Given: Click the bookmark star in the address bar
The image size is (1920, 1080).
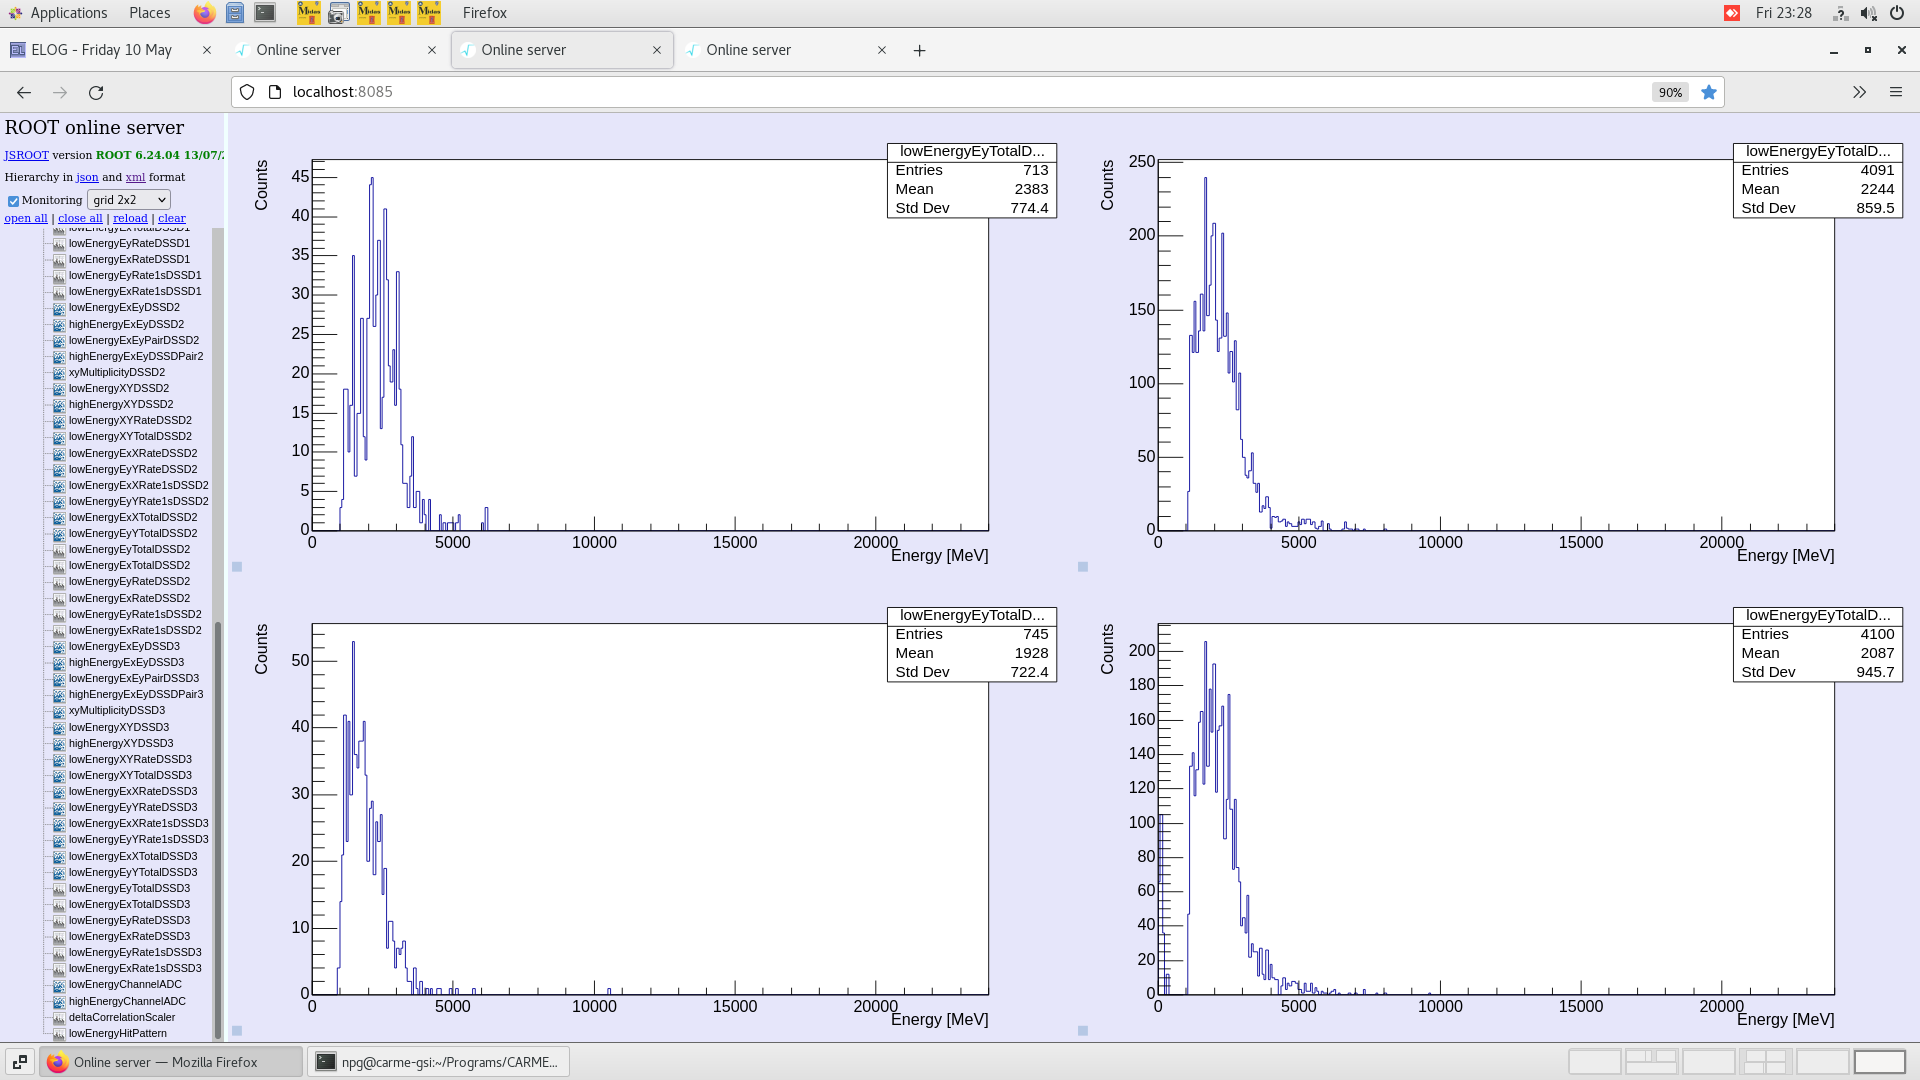Looking at the screenshot, I should 1709,92.
